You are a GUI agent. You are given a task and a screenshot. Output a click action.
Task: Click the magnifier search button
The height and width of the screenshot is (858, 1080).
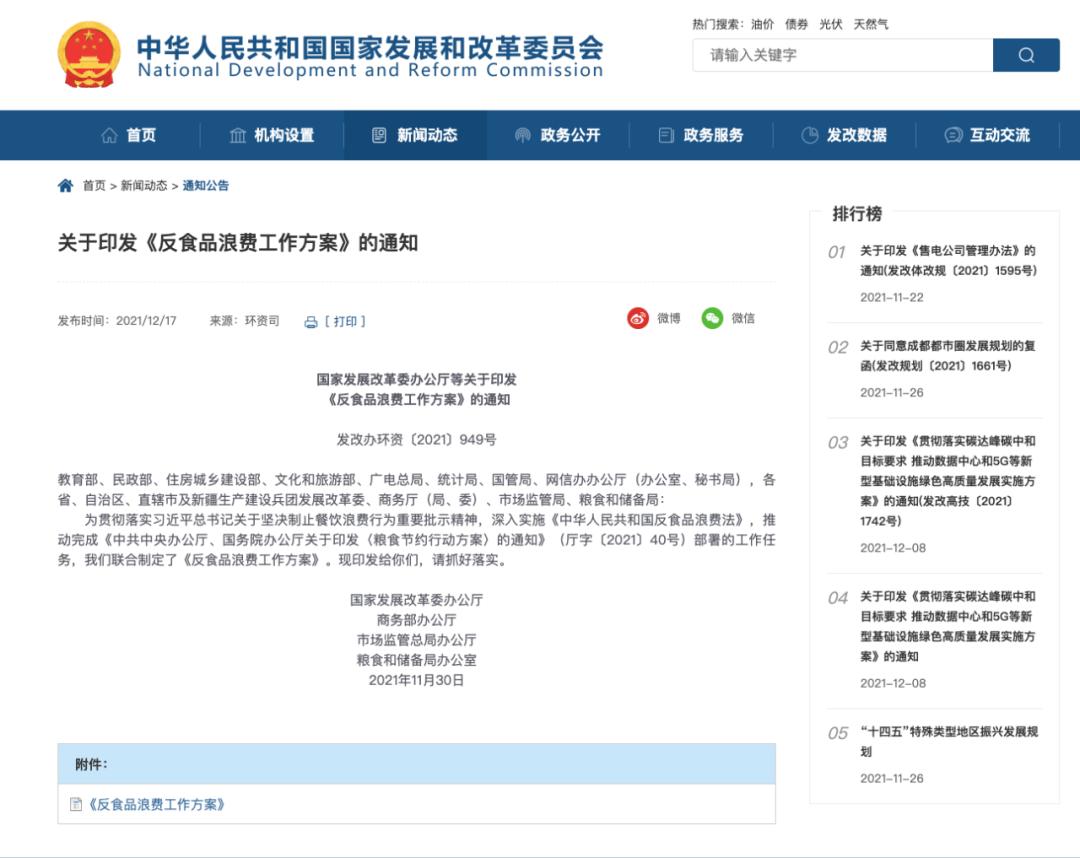1025,55
